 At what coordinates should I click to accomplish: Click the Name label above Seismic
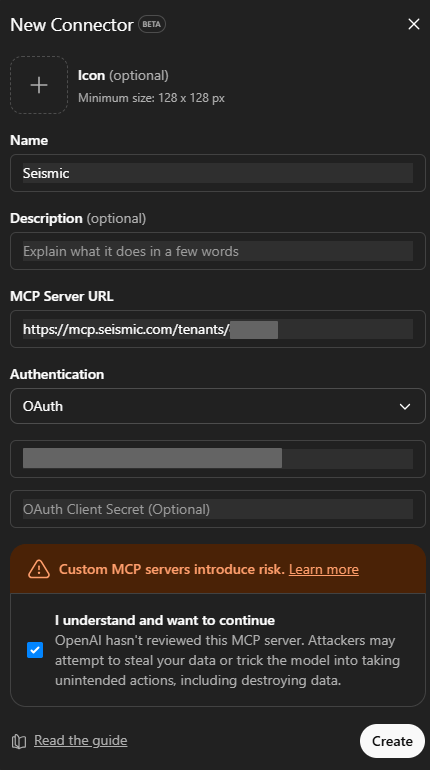(x=29, y=140)
